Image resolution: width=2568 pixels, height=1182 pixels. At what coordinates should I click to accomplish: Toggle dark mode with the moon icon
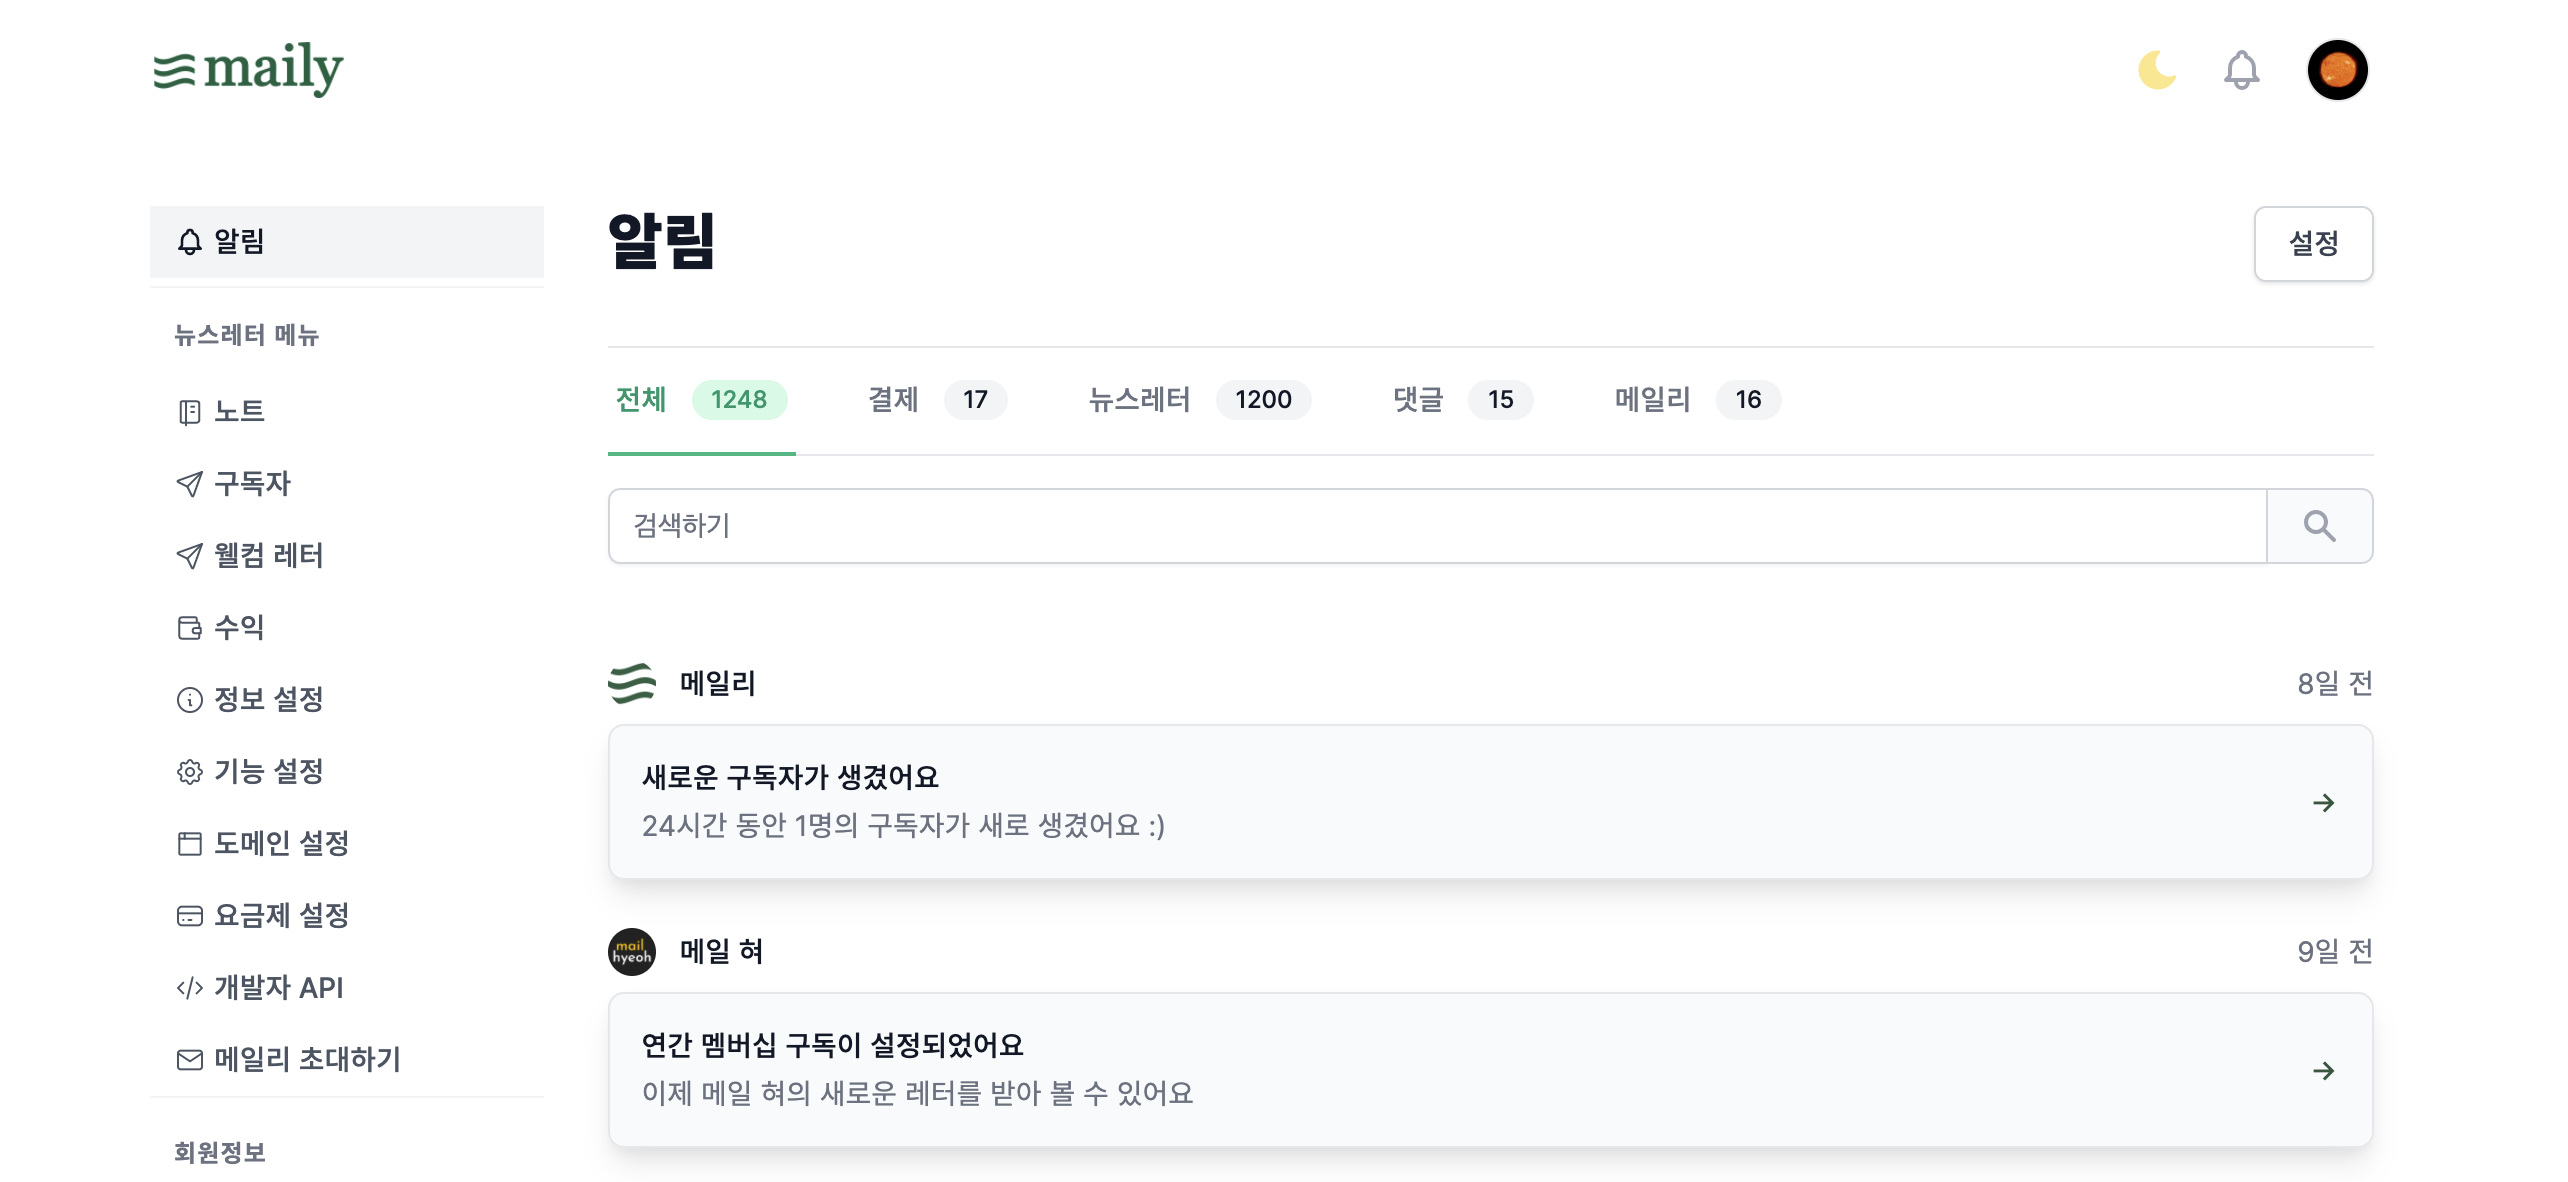(x=2157, y=70)
